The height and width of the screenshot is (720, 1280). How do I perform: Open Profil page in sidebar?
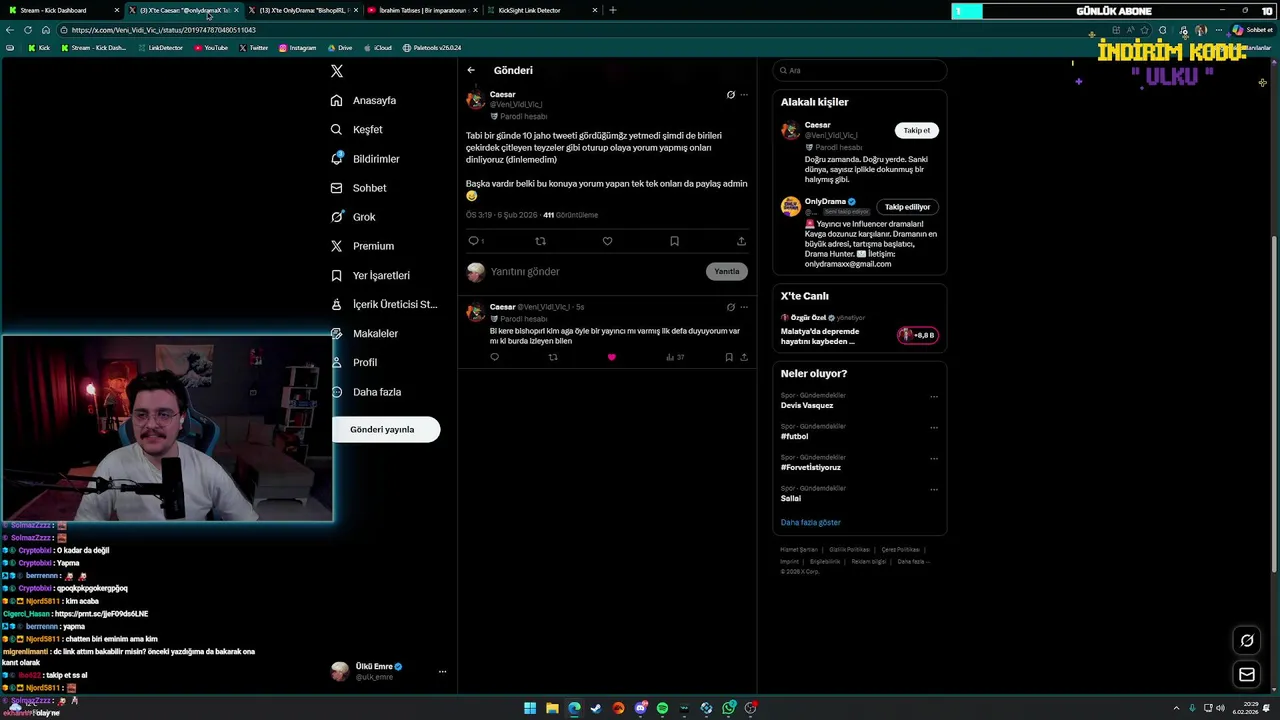pyautogui.click(x=355, y=362)
